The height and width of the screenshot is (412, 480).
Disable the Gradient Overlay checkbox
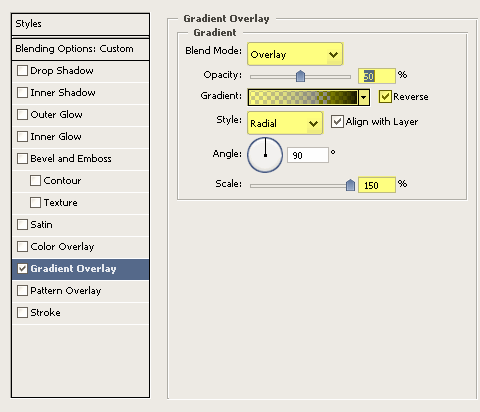pyautogui.click(x=22, y=269)
